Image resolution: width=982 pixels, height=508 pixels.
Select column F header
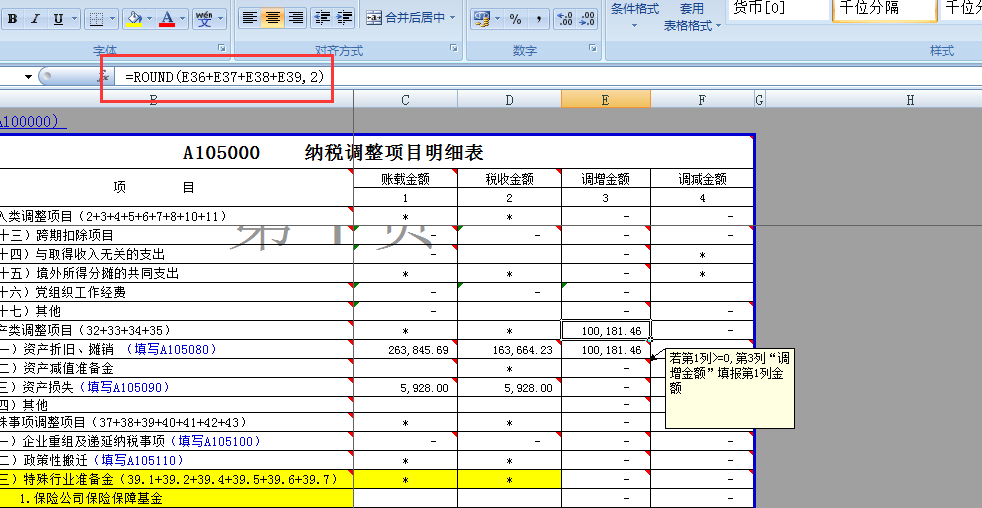702,100
